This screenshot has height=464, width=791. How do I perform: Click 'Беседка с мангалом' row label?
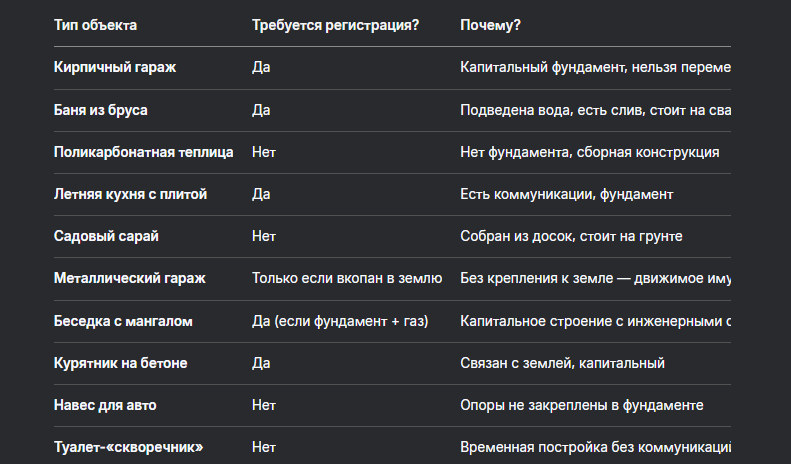click(x=122, y=321)
